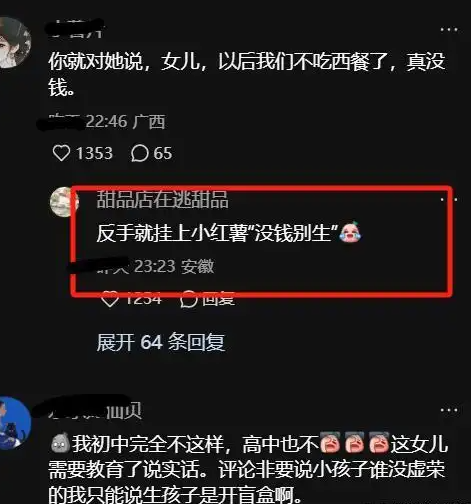The width and height of the screenshot is (471, 504).
Task: Tap the crying-laughing emoji after 没钱别生
Action: point(350,232)
